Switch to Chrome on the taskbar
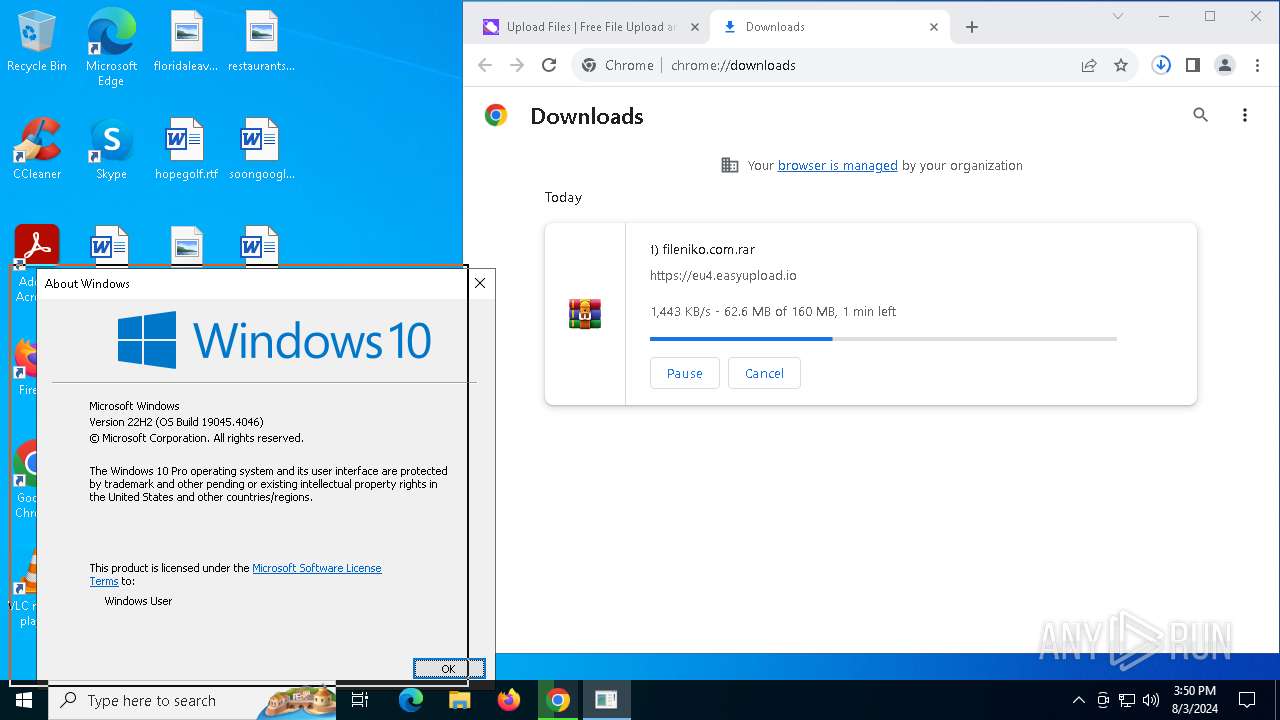 (558, 700)
